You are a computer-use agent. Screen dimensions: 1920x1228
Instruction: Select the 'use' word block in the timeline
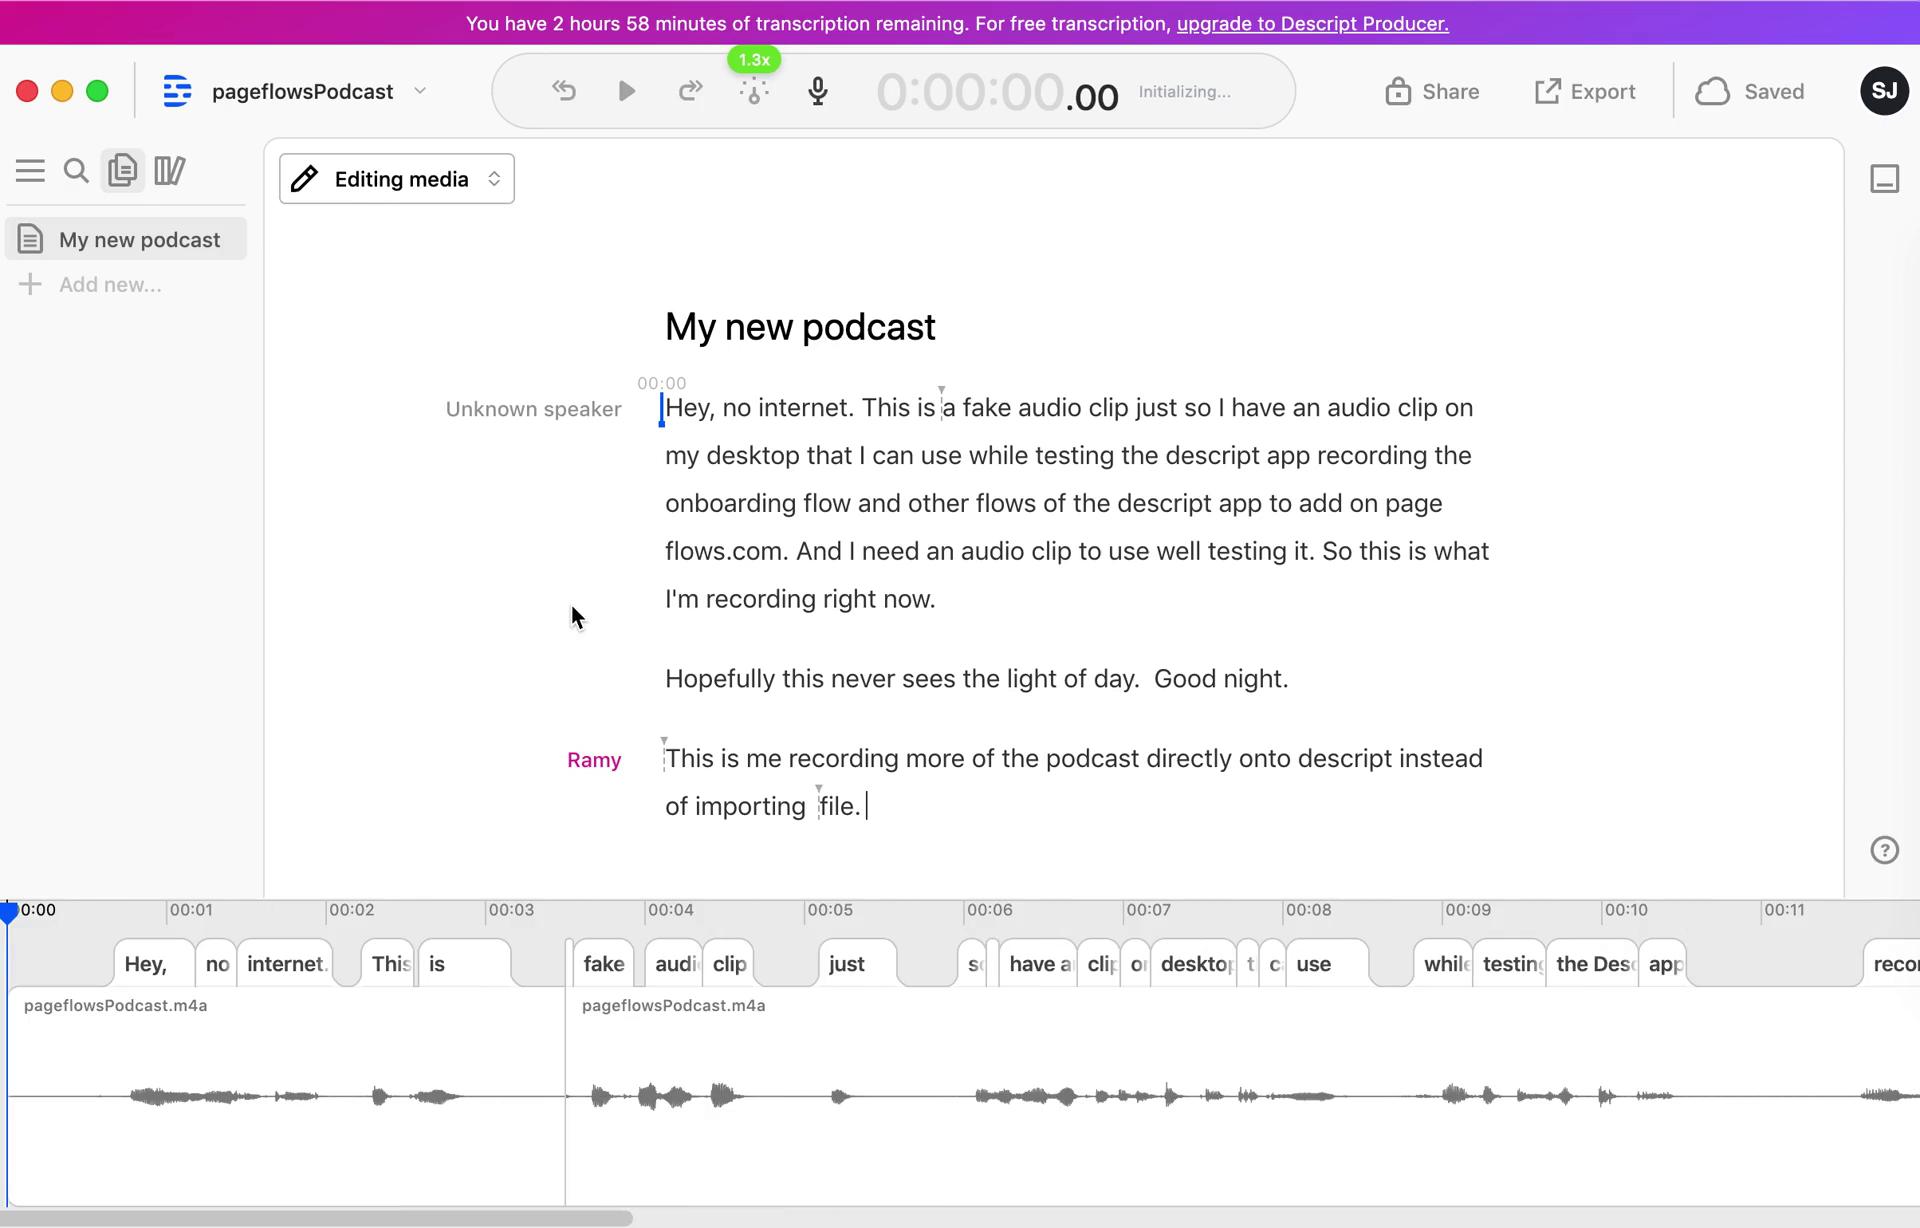point(1326,964)
